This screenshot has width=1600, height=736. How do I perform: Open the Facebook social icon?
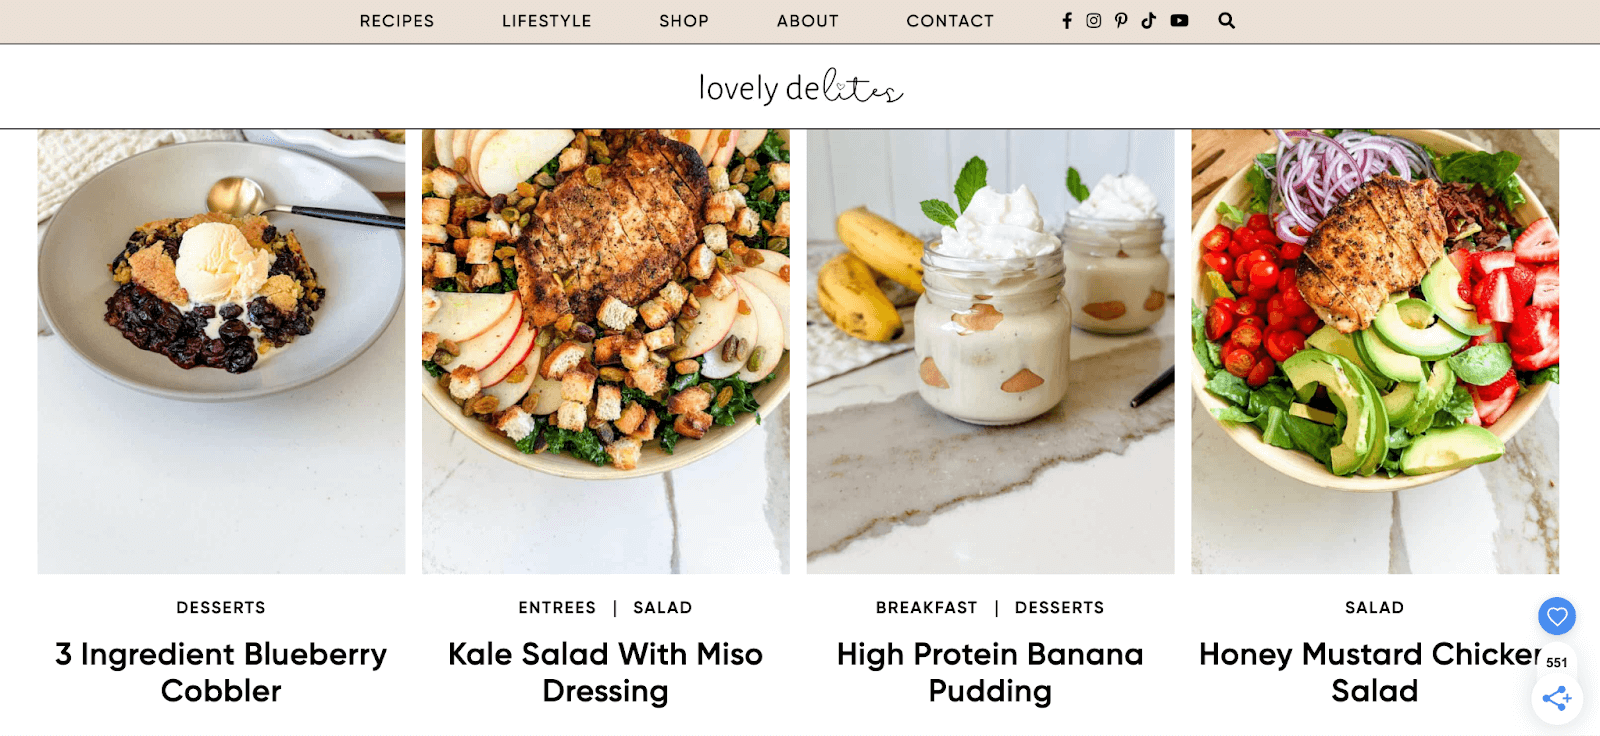coord(1067,20)
